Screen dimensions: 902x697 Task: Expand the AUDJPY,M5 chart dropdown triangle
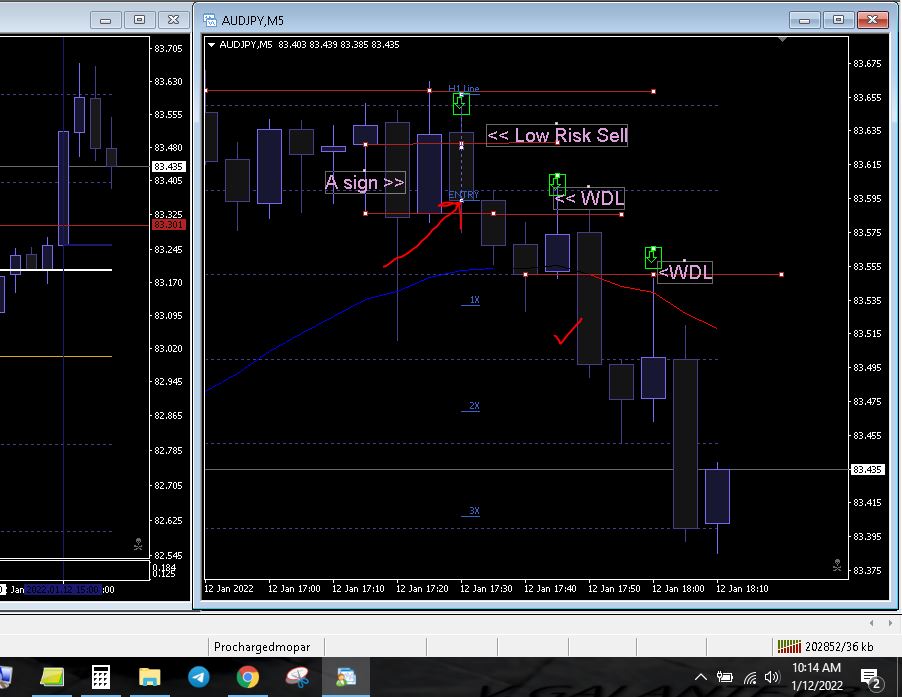point(211,44)
